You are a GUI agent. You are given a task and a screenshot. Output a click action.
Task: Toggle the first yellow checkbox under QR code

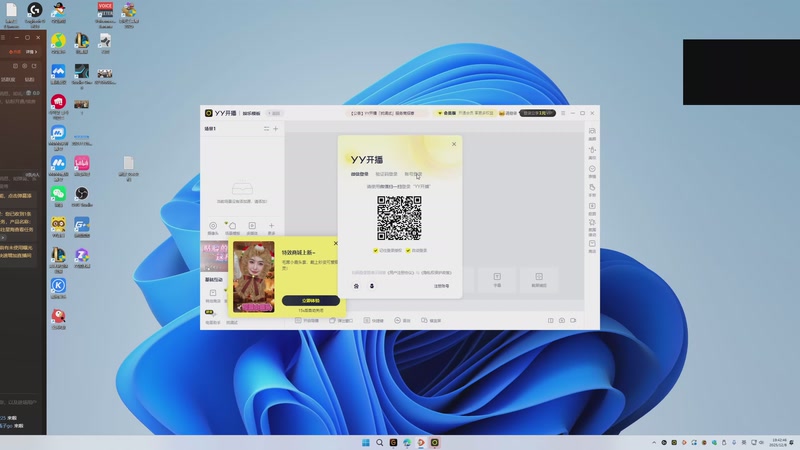(376, 251)
